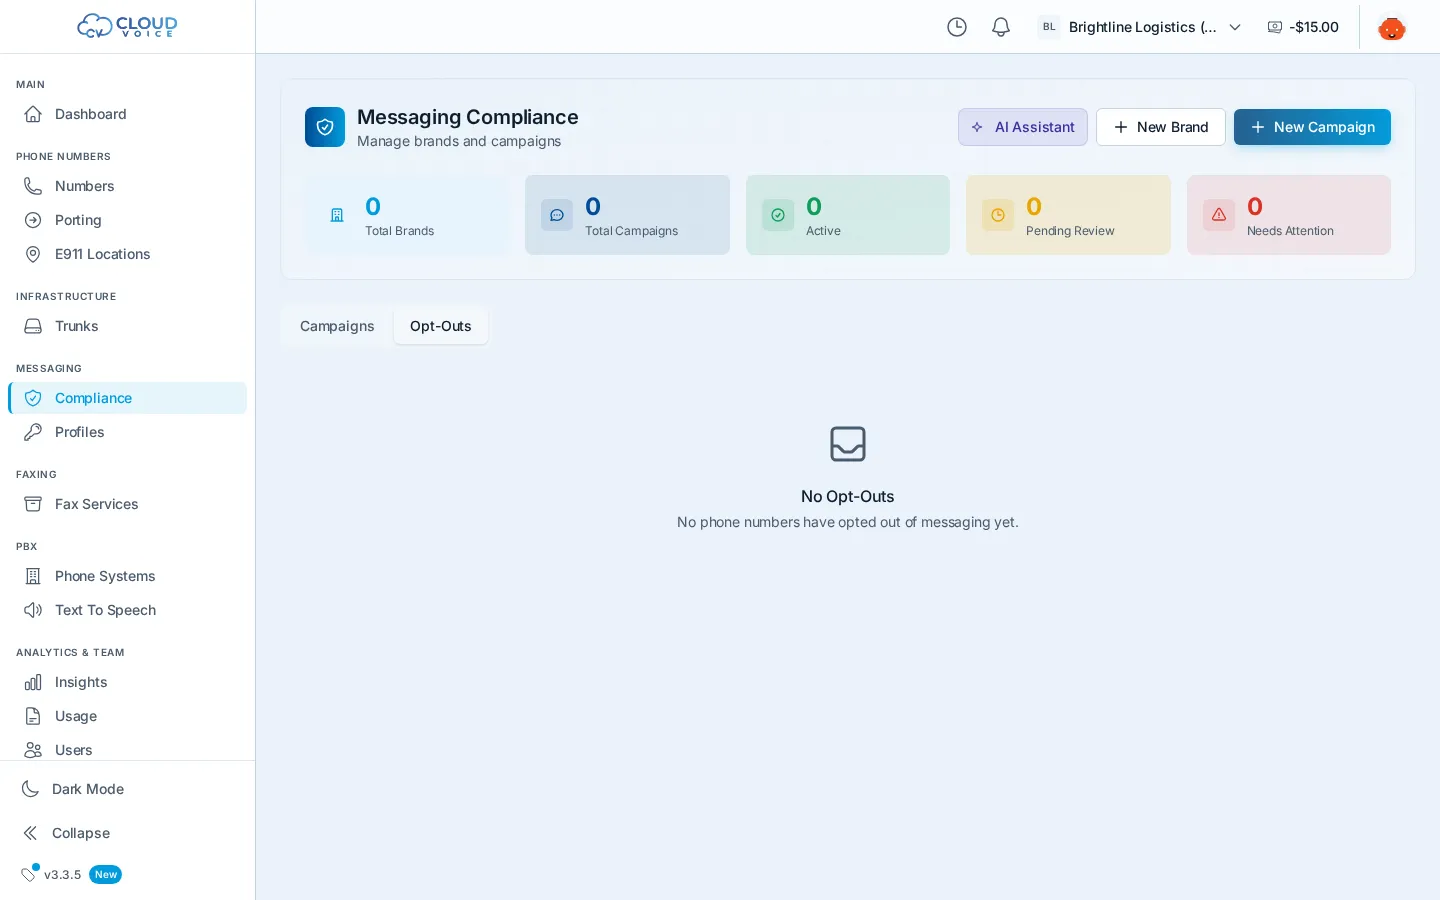Click the Dashboard home icon
1440x900 pixels.
(33, 114)
